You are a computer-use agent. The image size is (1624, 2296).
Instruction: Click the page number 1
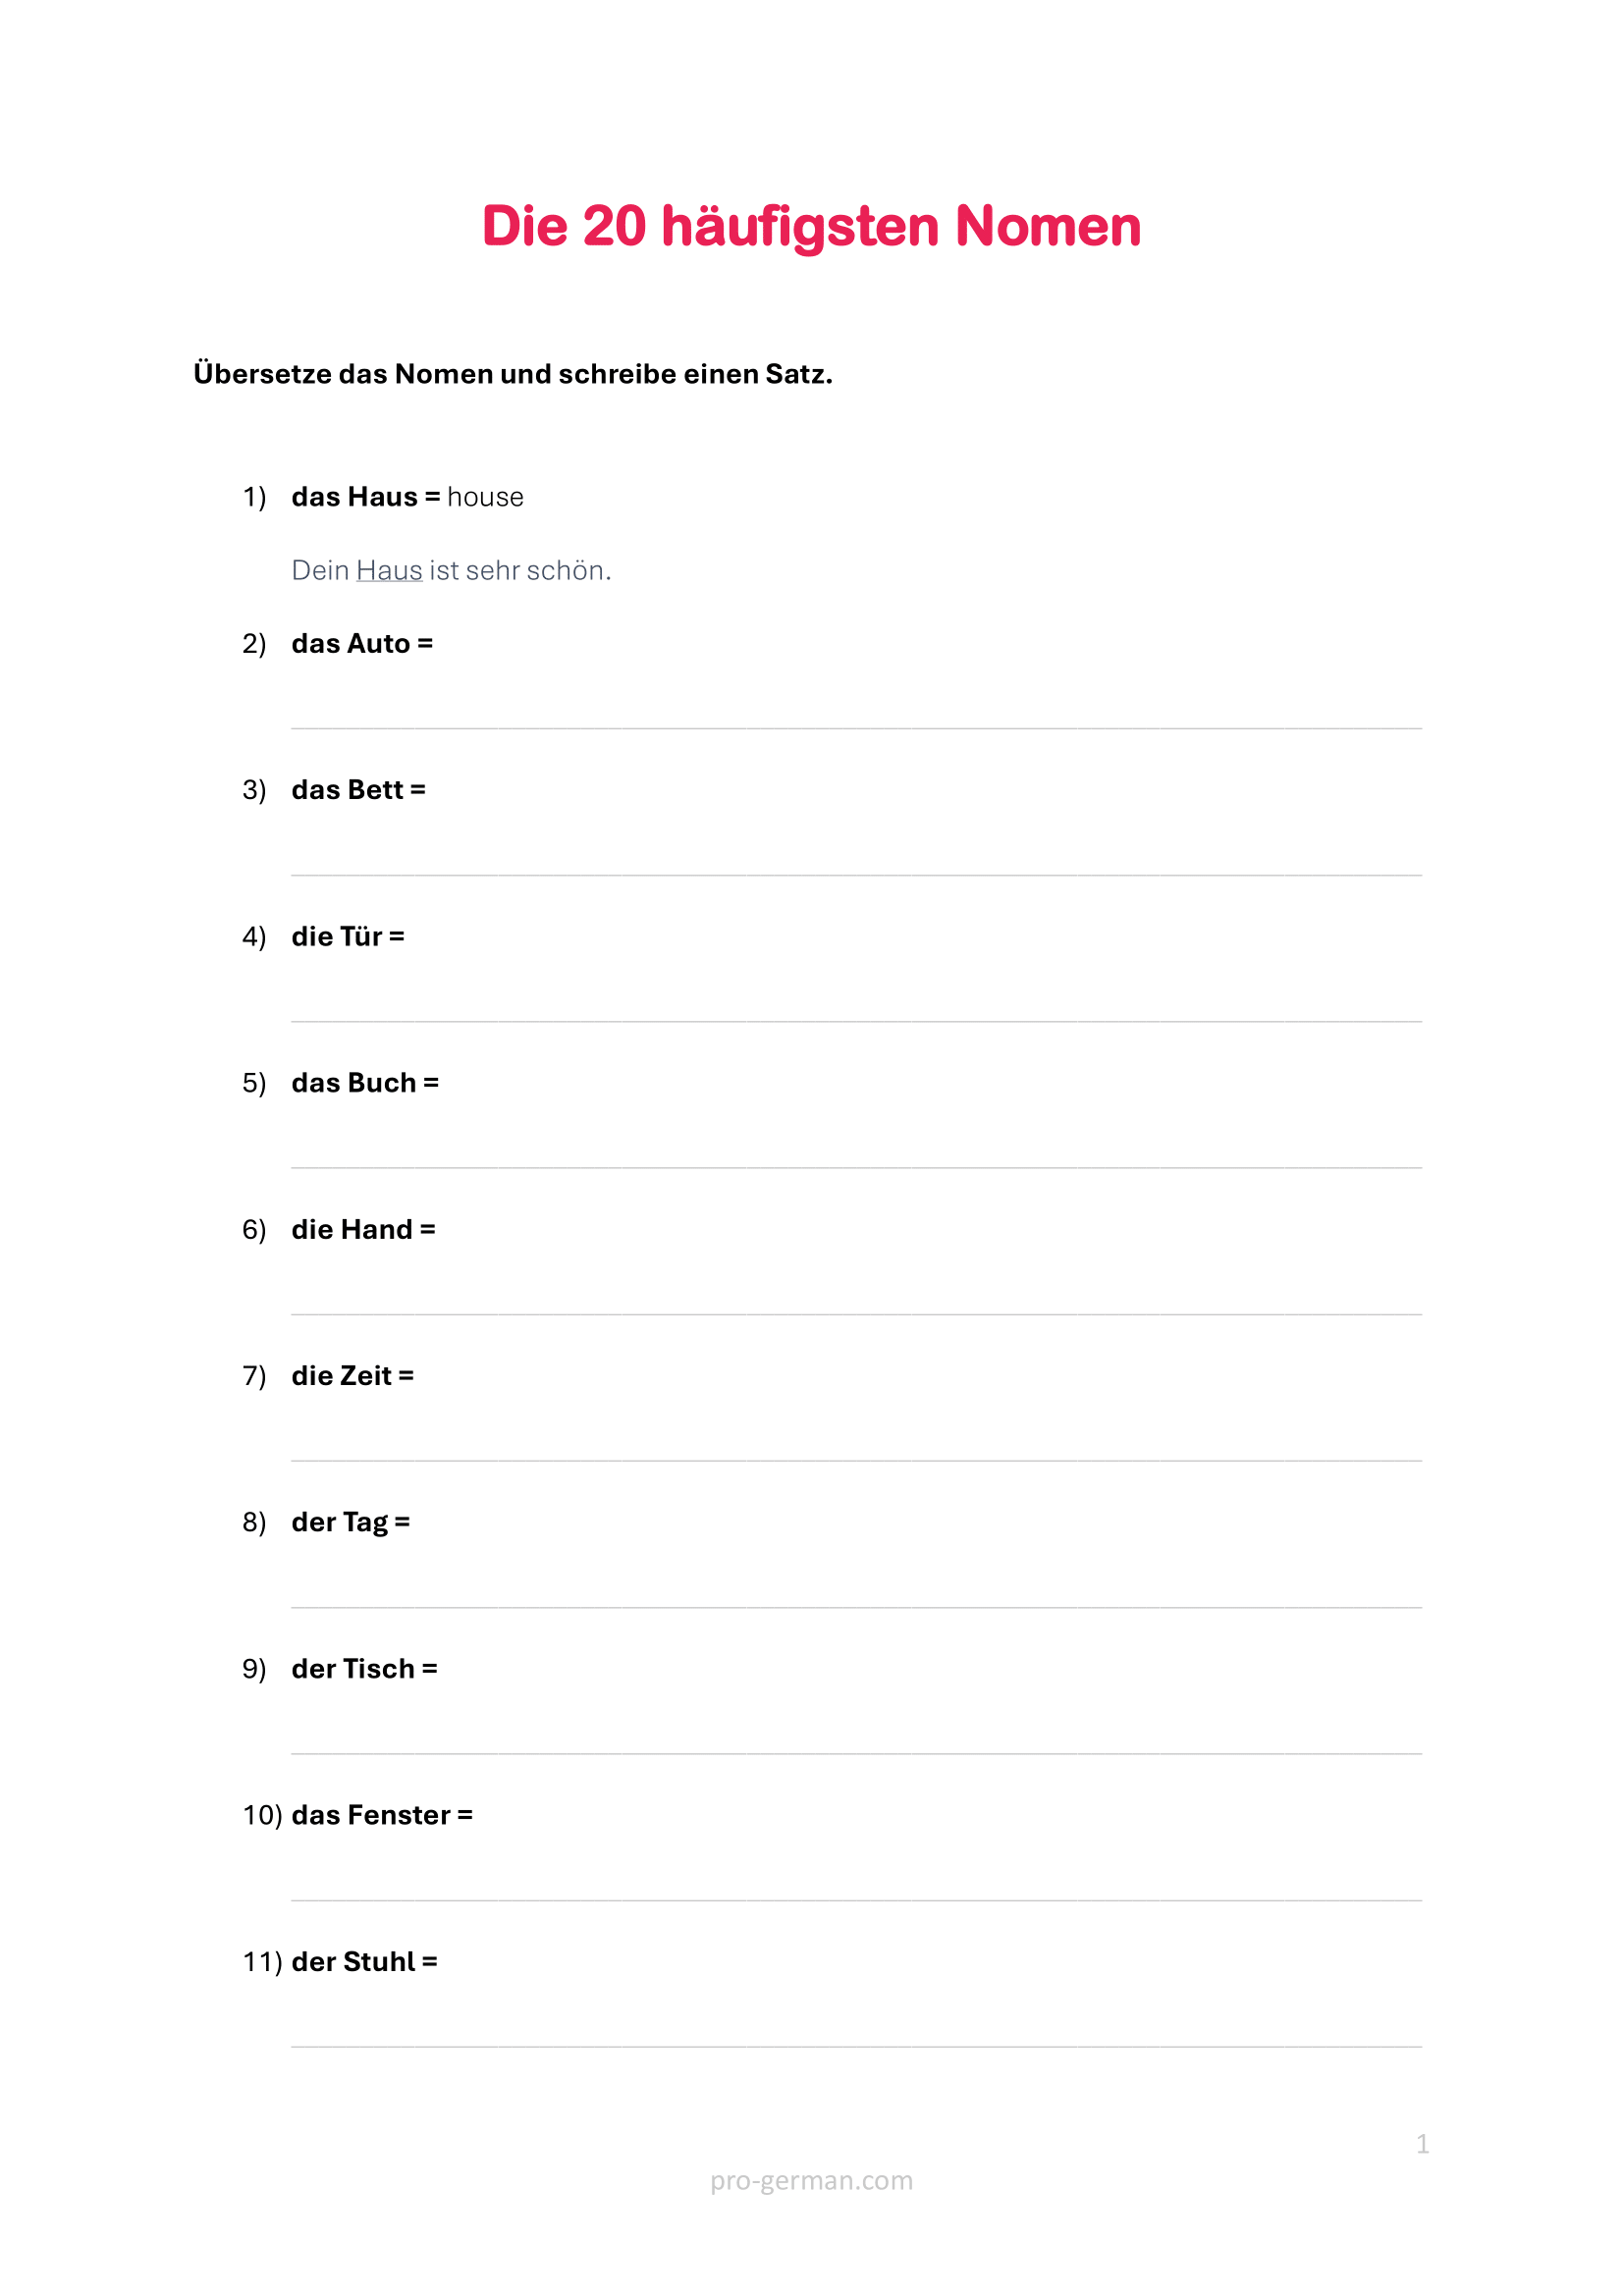click(1422, 2144)
